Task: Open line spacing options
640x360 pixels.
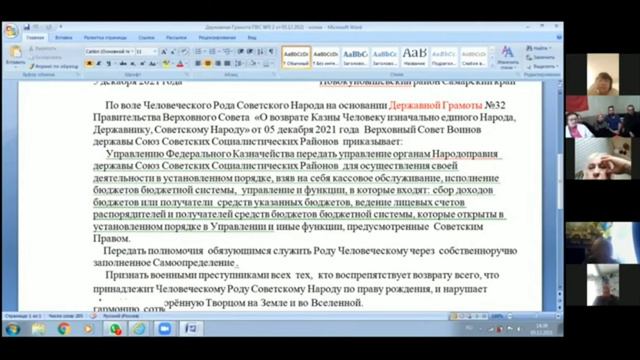Action: point(239,64)
